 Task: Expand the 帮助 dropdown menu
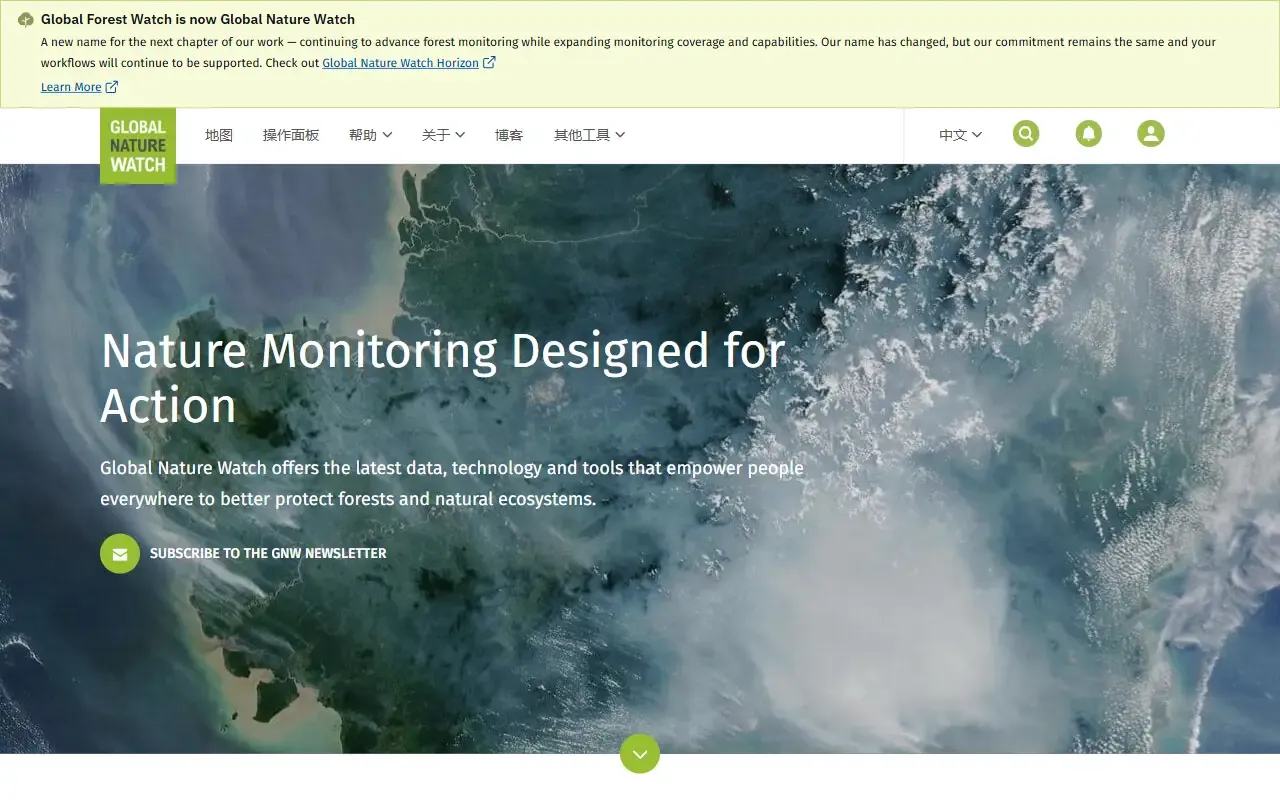[370, 135]
